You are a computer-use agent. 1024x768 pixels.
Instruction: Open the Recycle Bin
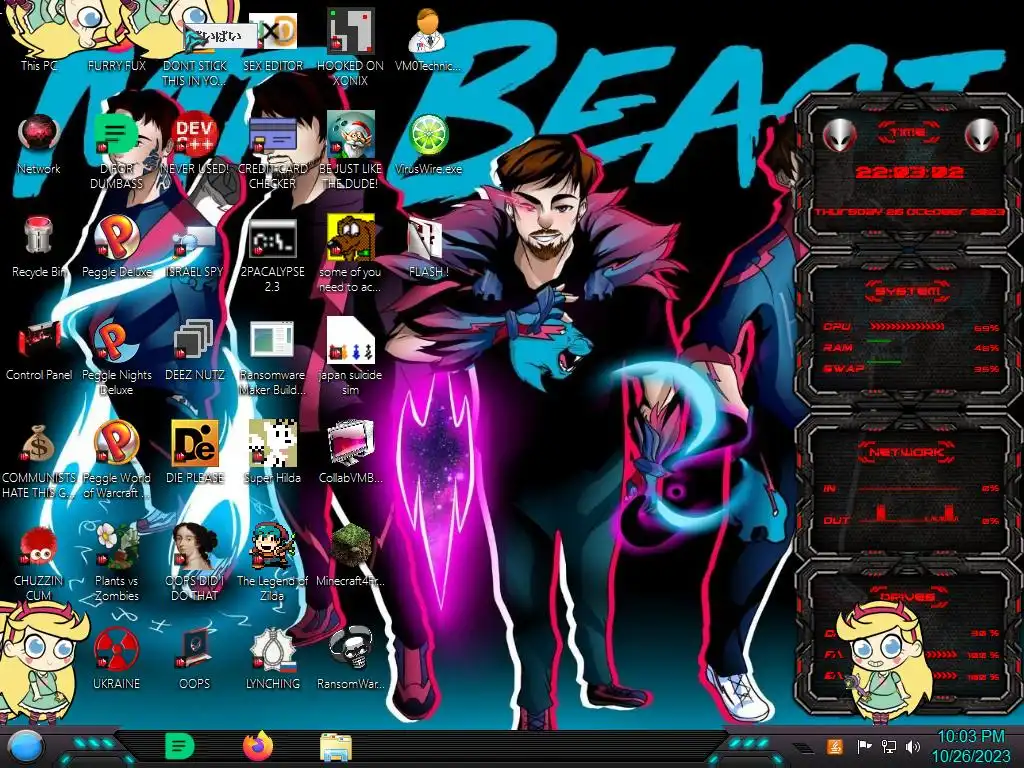[x=39, y=247]
